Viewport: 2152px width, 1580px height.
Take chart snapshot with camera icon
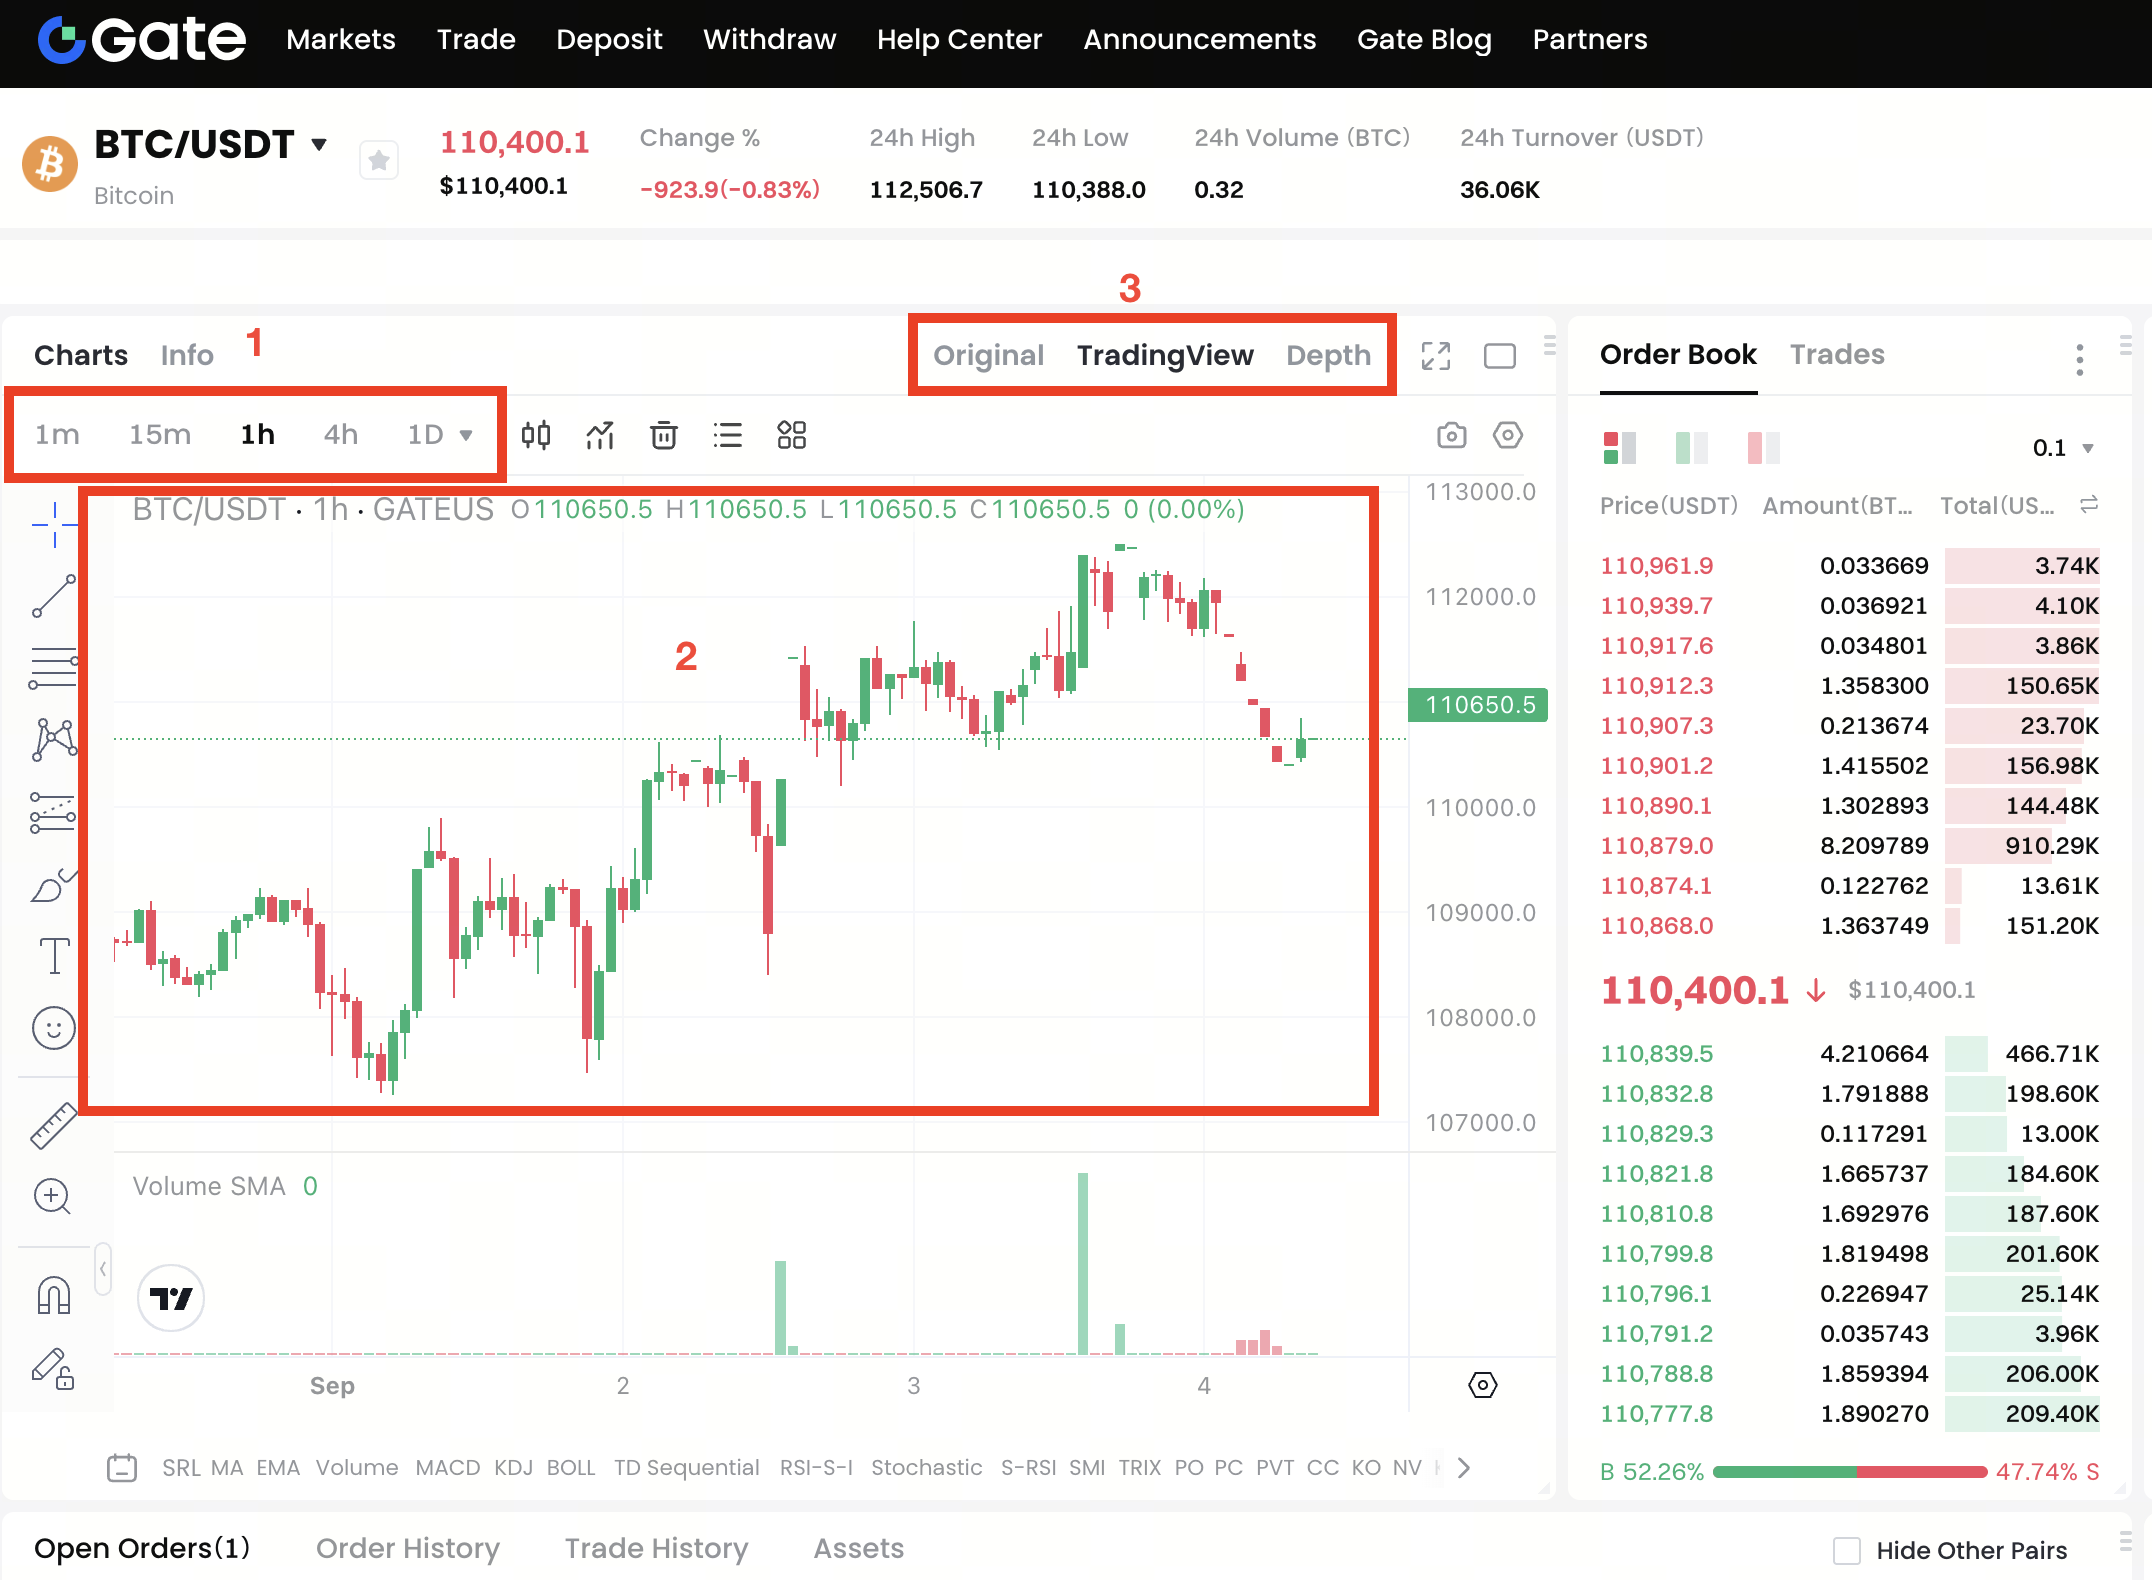[1451, 435]
